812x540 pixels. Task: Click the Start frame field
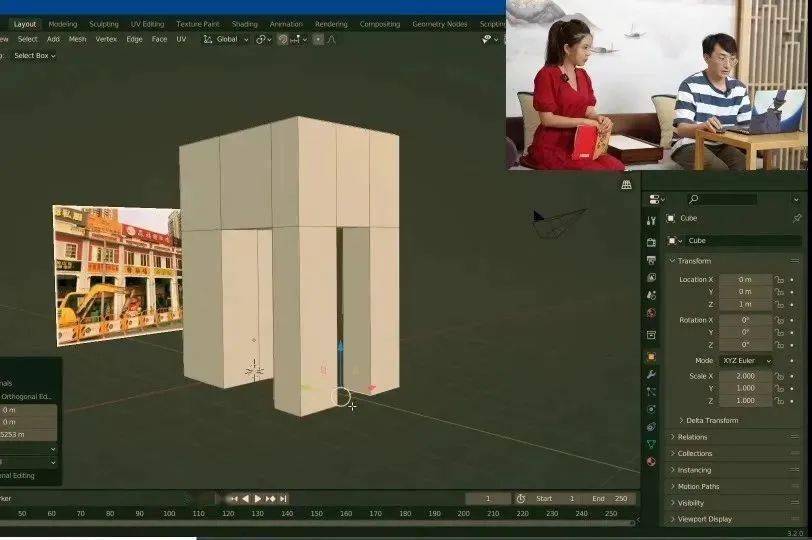(x=556, y=499)
